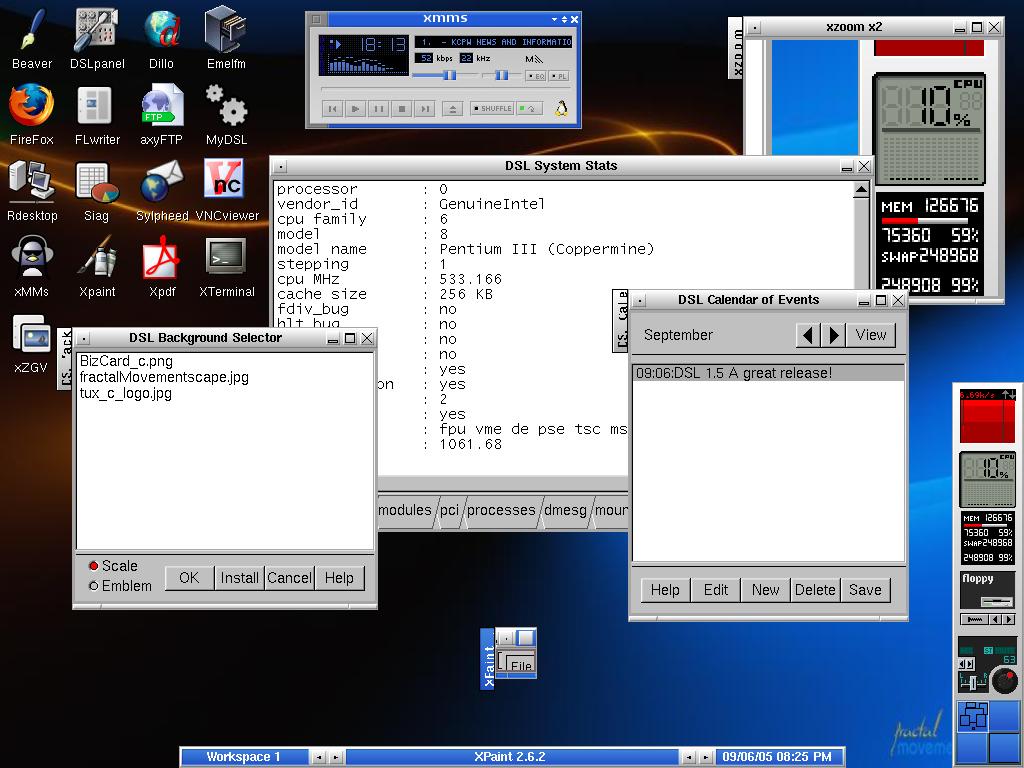Click the Workspace 1 taskbar label
The image size is (1024, 768).
[244, 757]
